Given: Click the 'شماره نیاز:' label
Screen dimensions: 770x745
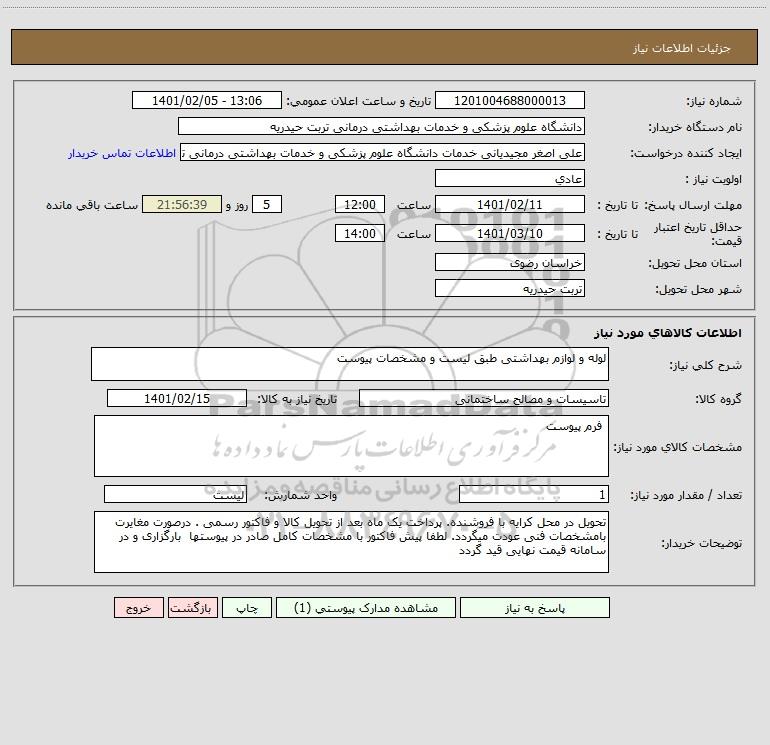Looking at the screenshot, I should (714, 102).
